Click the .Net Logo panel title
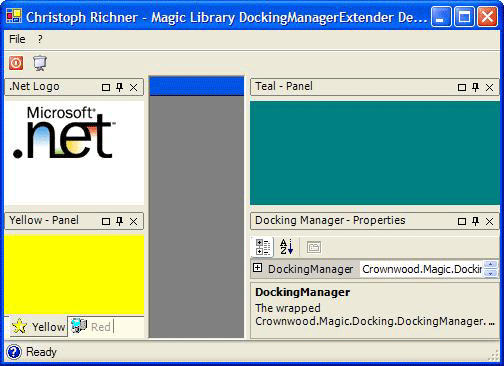 pyautogui.click(x=34, y=86)
